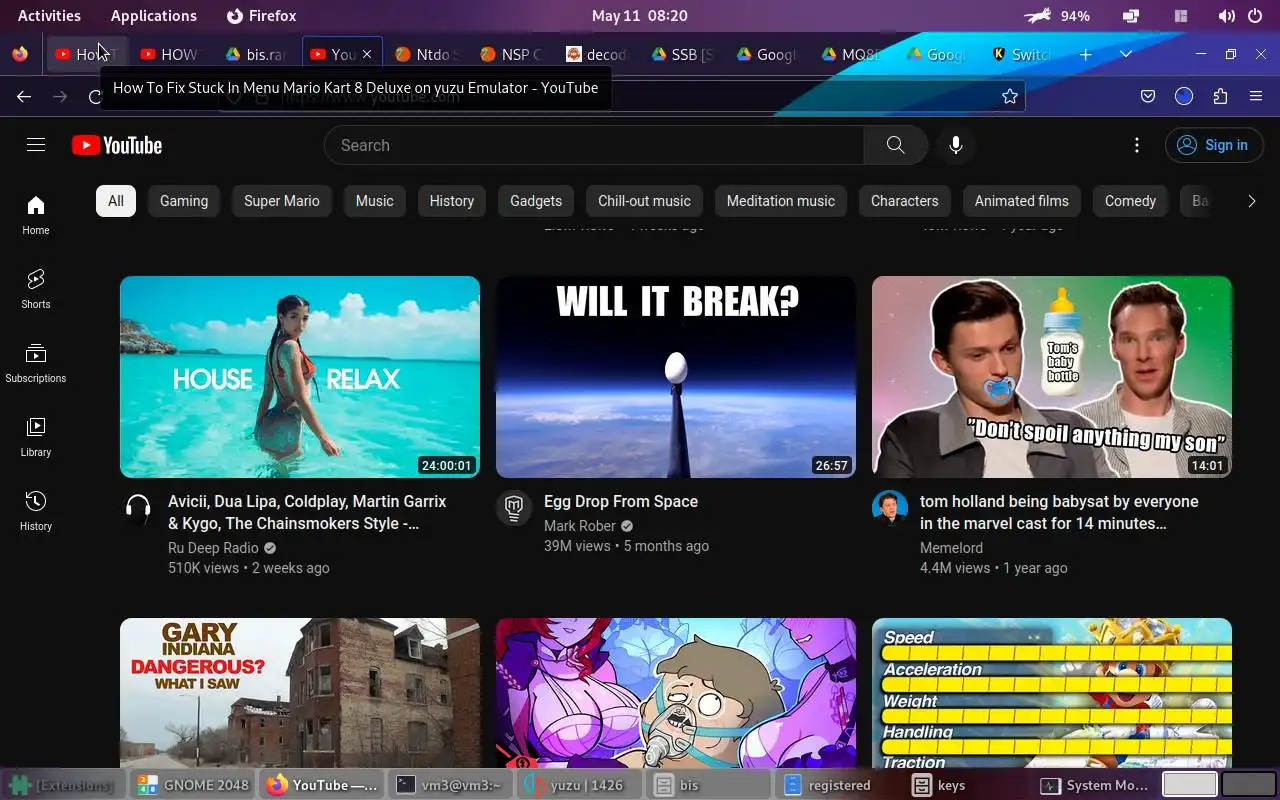Open Ru Deep Radio channel avatar
This screenshot has height=800, width=1280.
pyautogui.click(x=138, y=509)
